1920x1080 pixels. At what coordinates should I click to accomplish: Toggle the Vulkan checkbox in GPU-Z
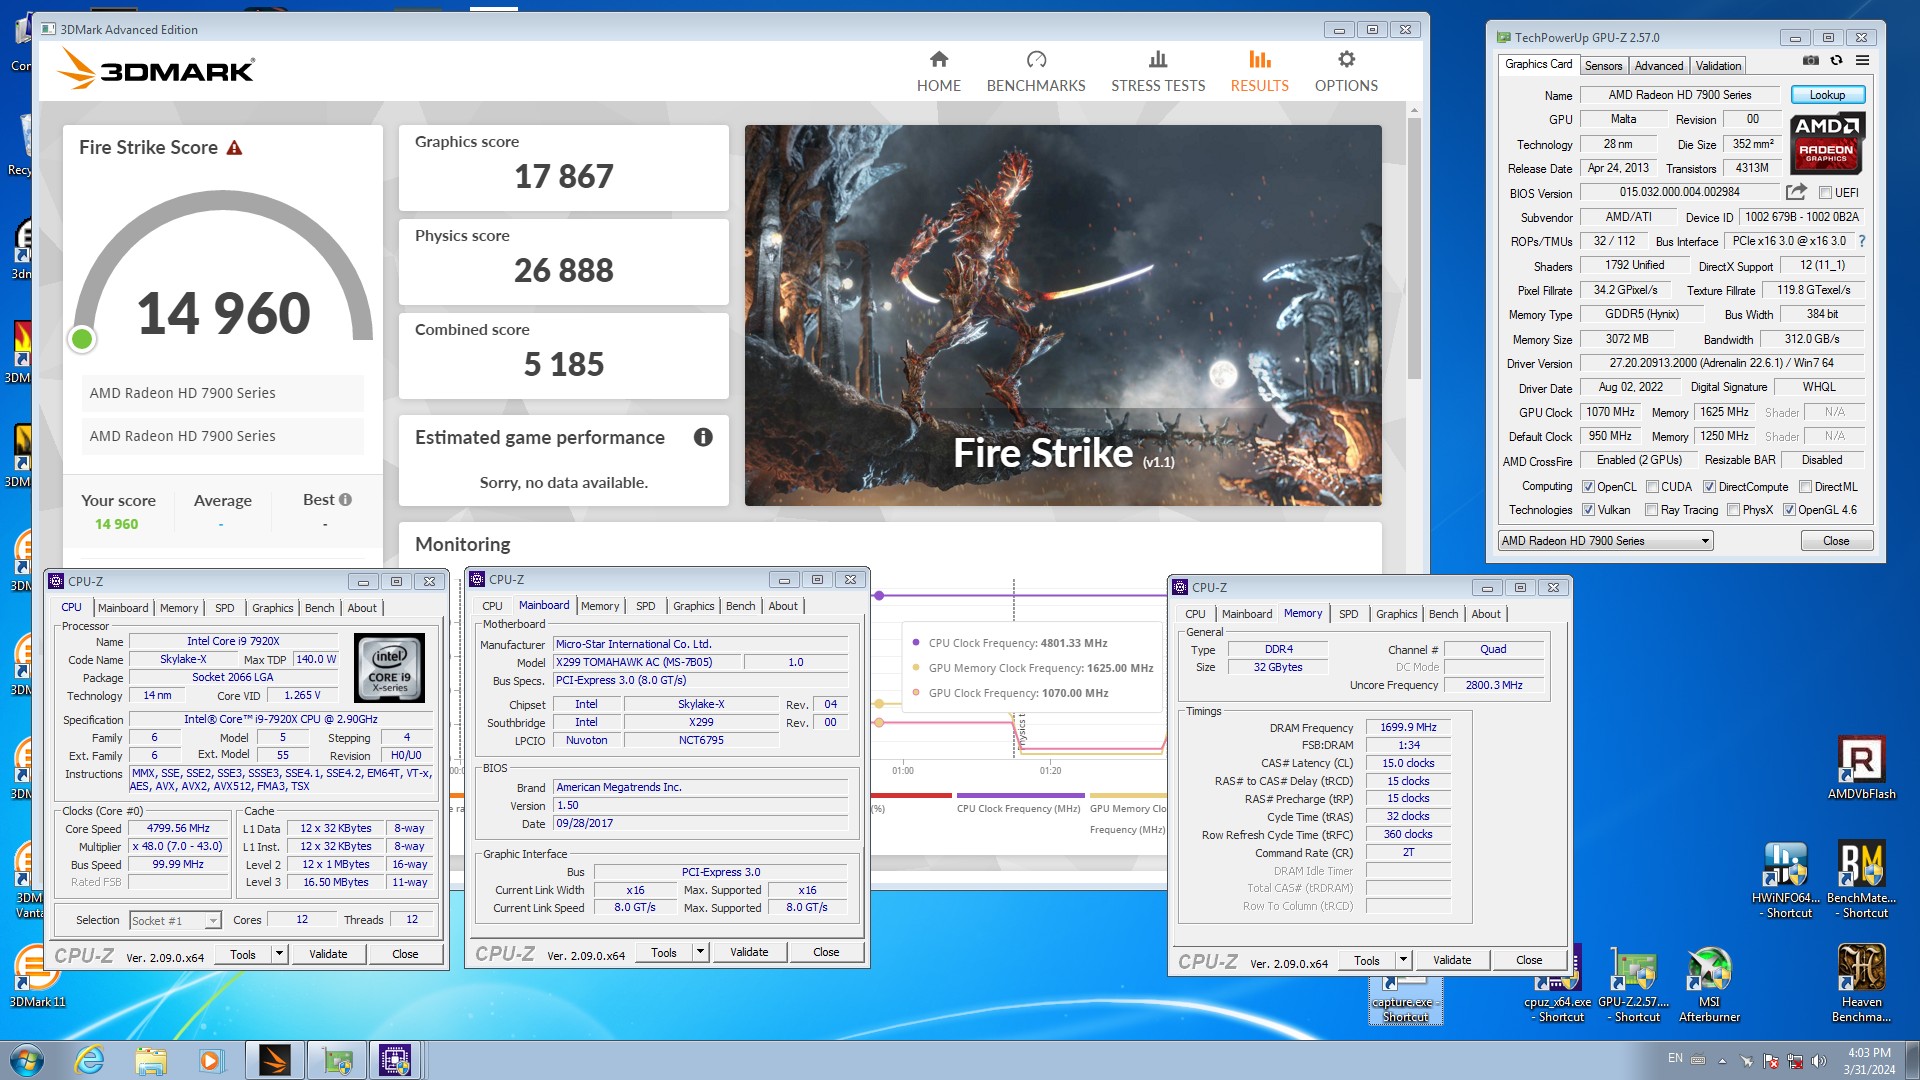[1588, 510]
